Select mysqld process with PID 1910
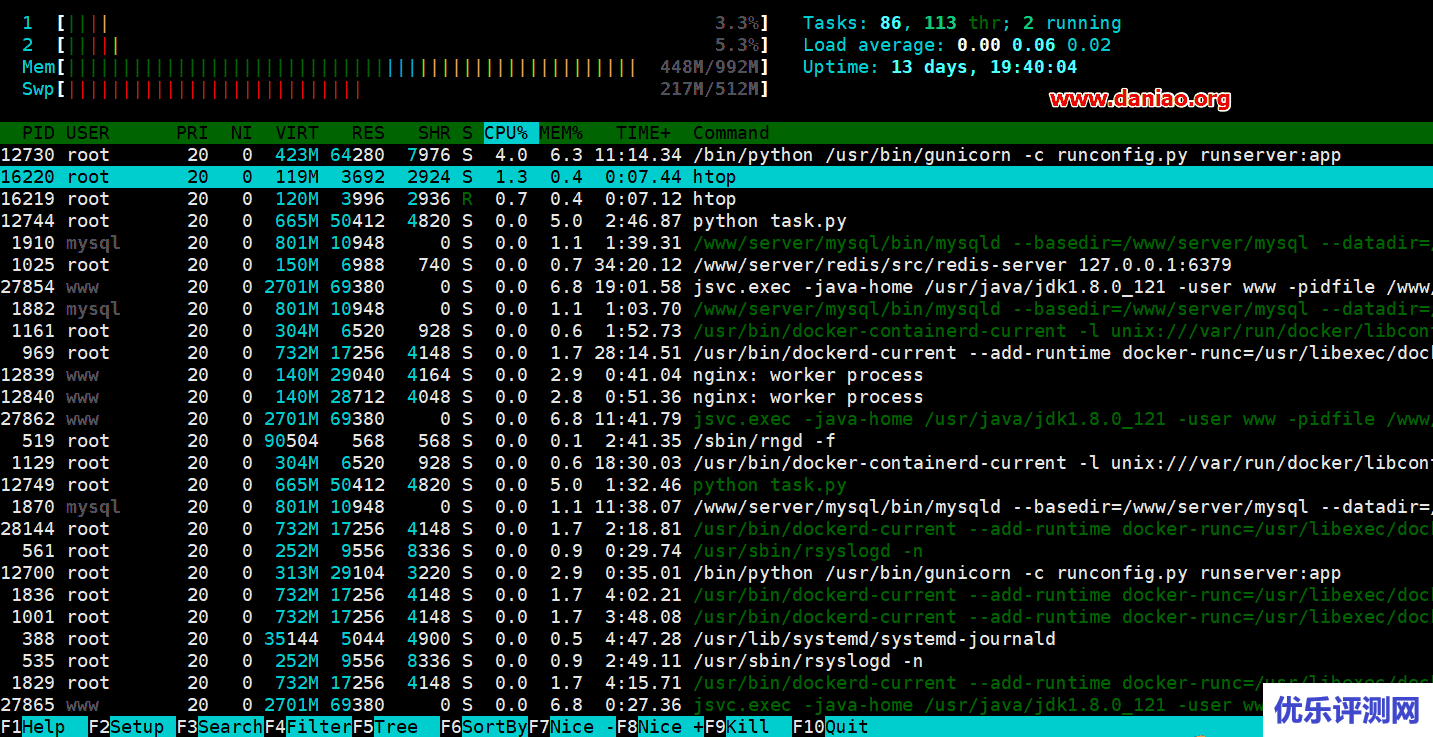Screen dimensions: 1433x737 [716, 243]
